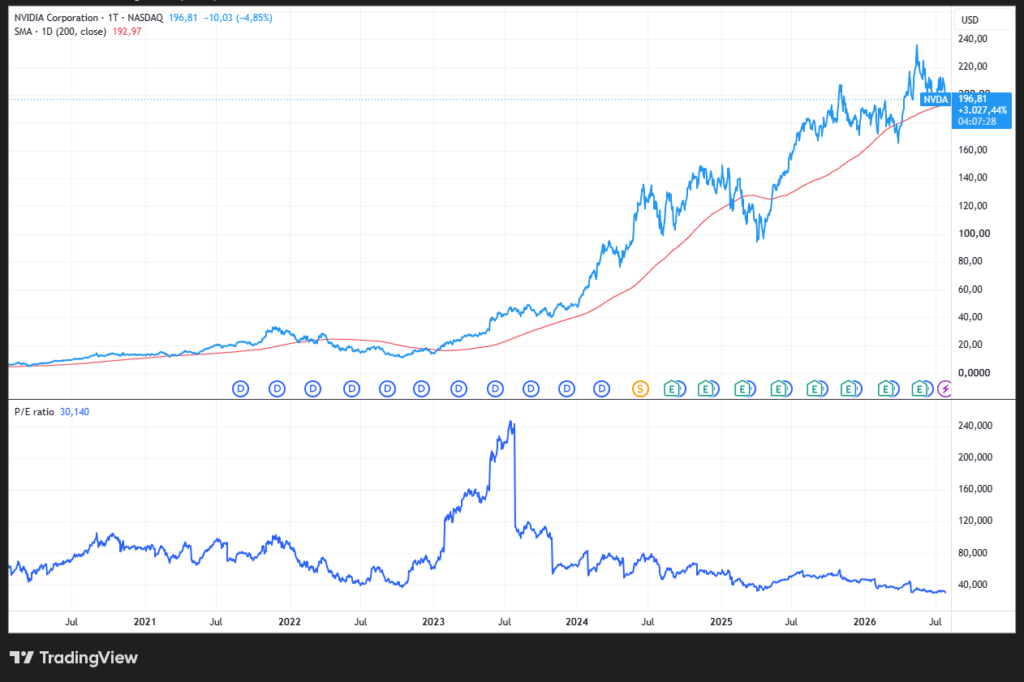Open the dividend marker just before 2024
Screen dimensions: 1024x682
(566, 389)
